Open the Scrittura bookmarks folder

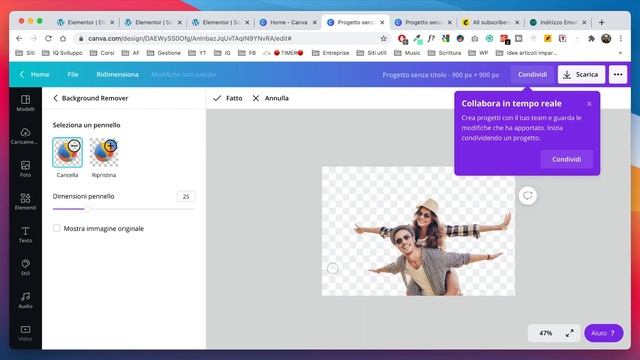coord(444,53)
